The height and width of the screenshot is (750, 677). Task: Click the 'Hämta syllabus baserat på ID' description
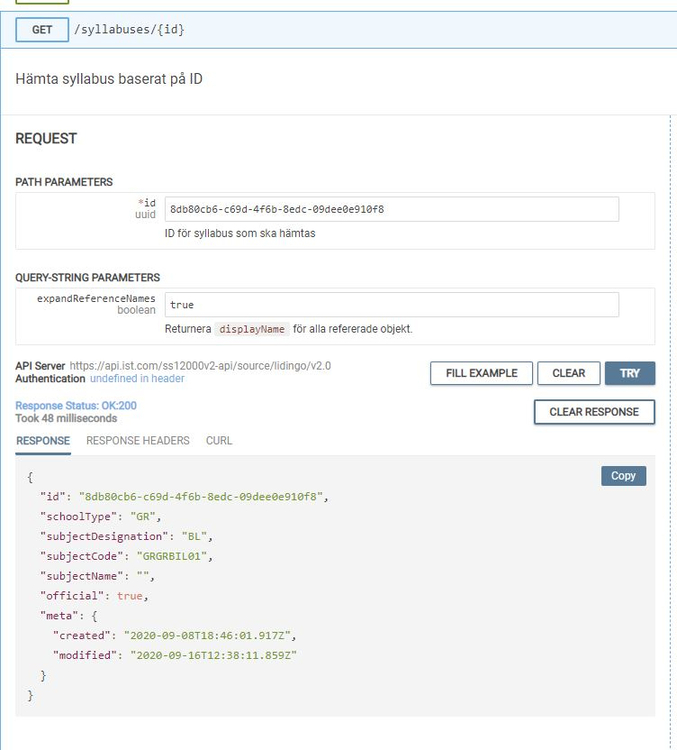pos(109,78)
